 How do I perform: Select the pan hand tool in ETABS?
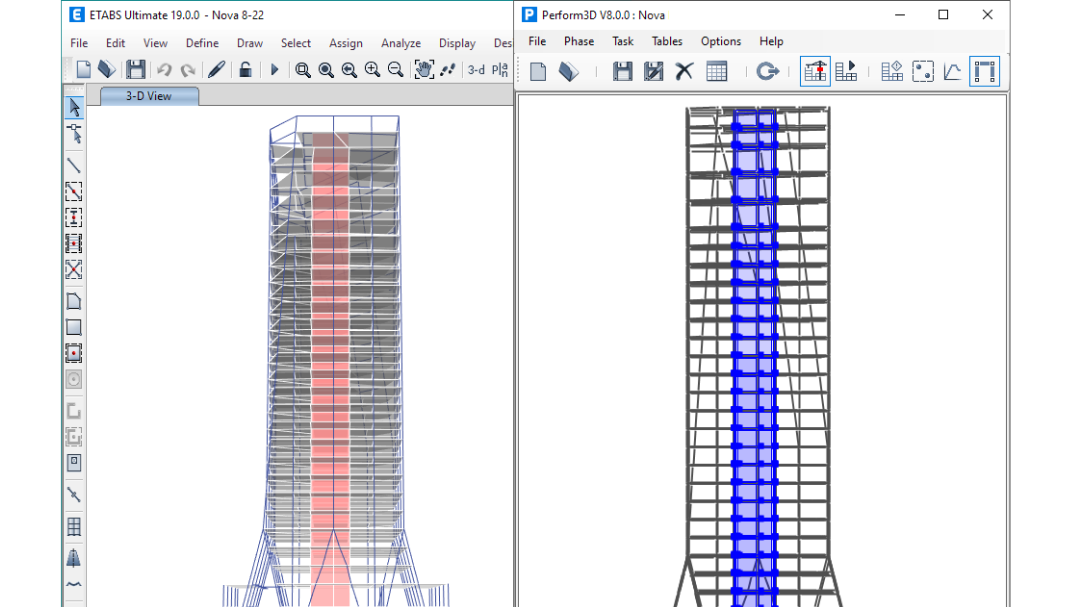click(x=424, y=69)
